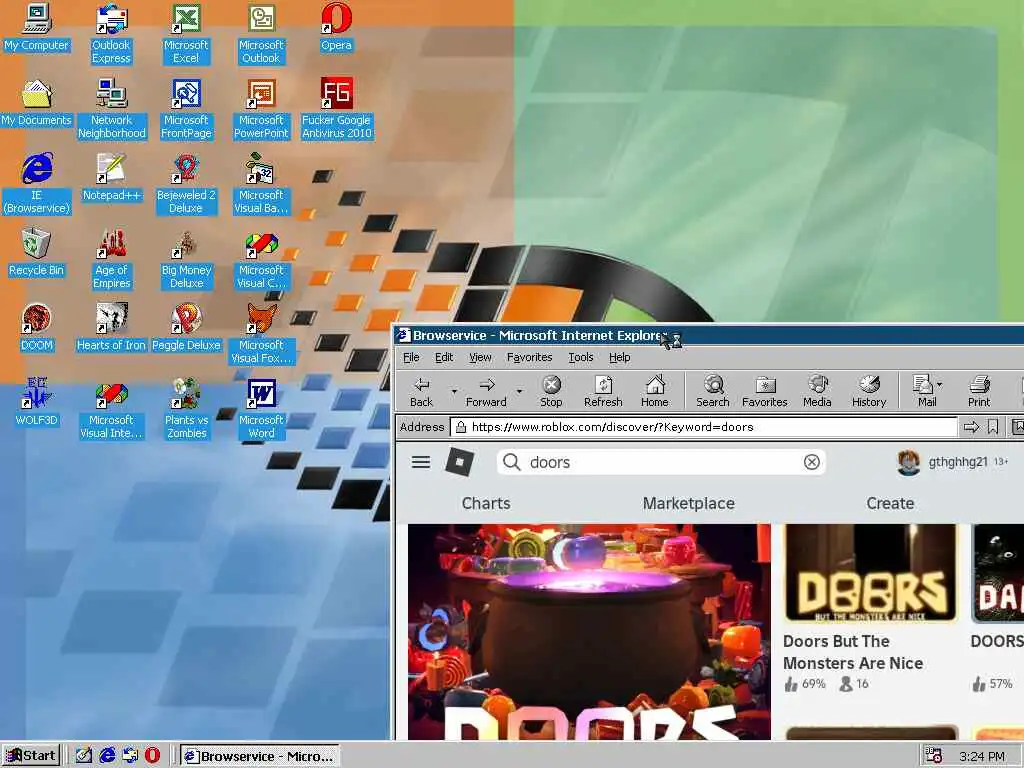Open the Media toolbar button

(x=817, y=392)
